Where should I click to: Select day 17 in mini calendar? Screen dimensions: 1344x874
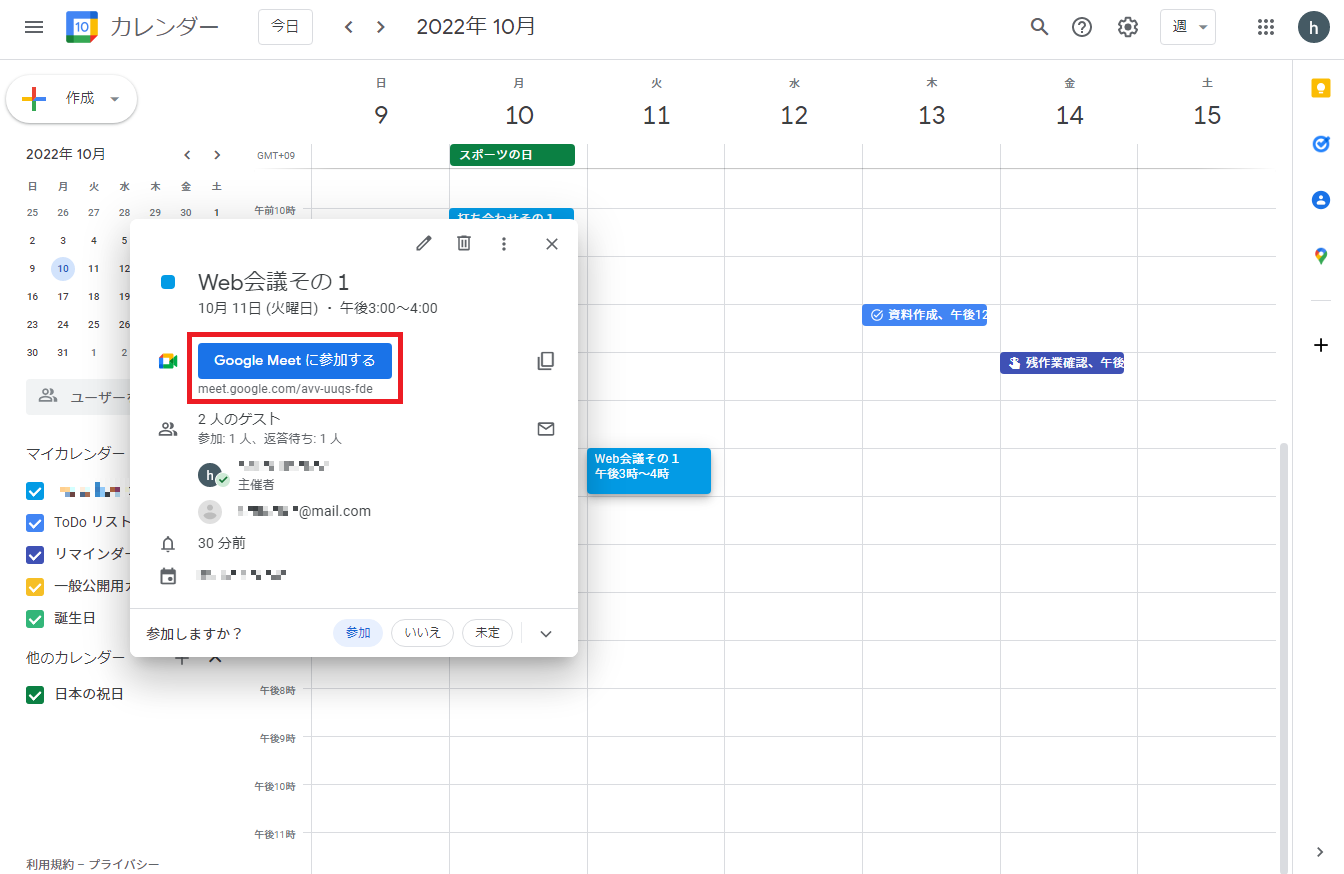pos(63,296)
